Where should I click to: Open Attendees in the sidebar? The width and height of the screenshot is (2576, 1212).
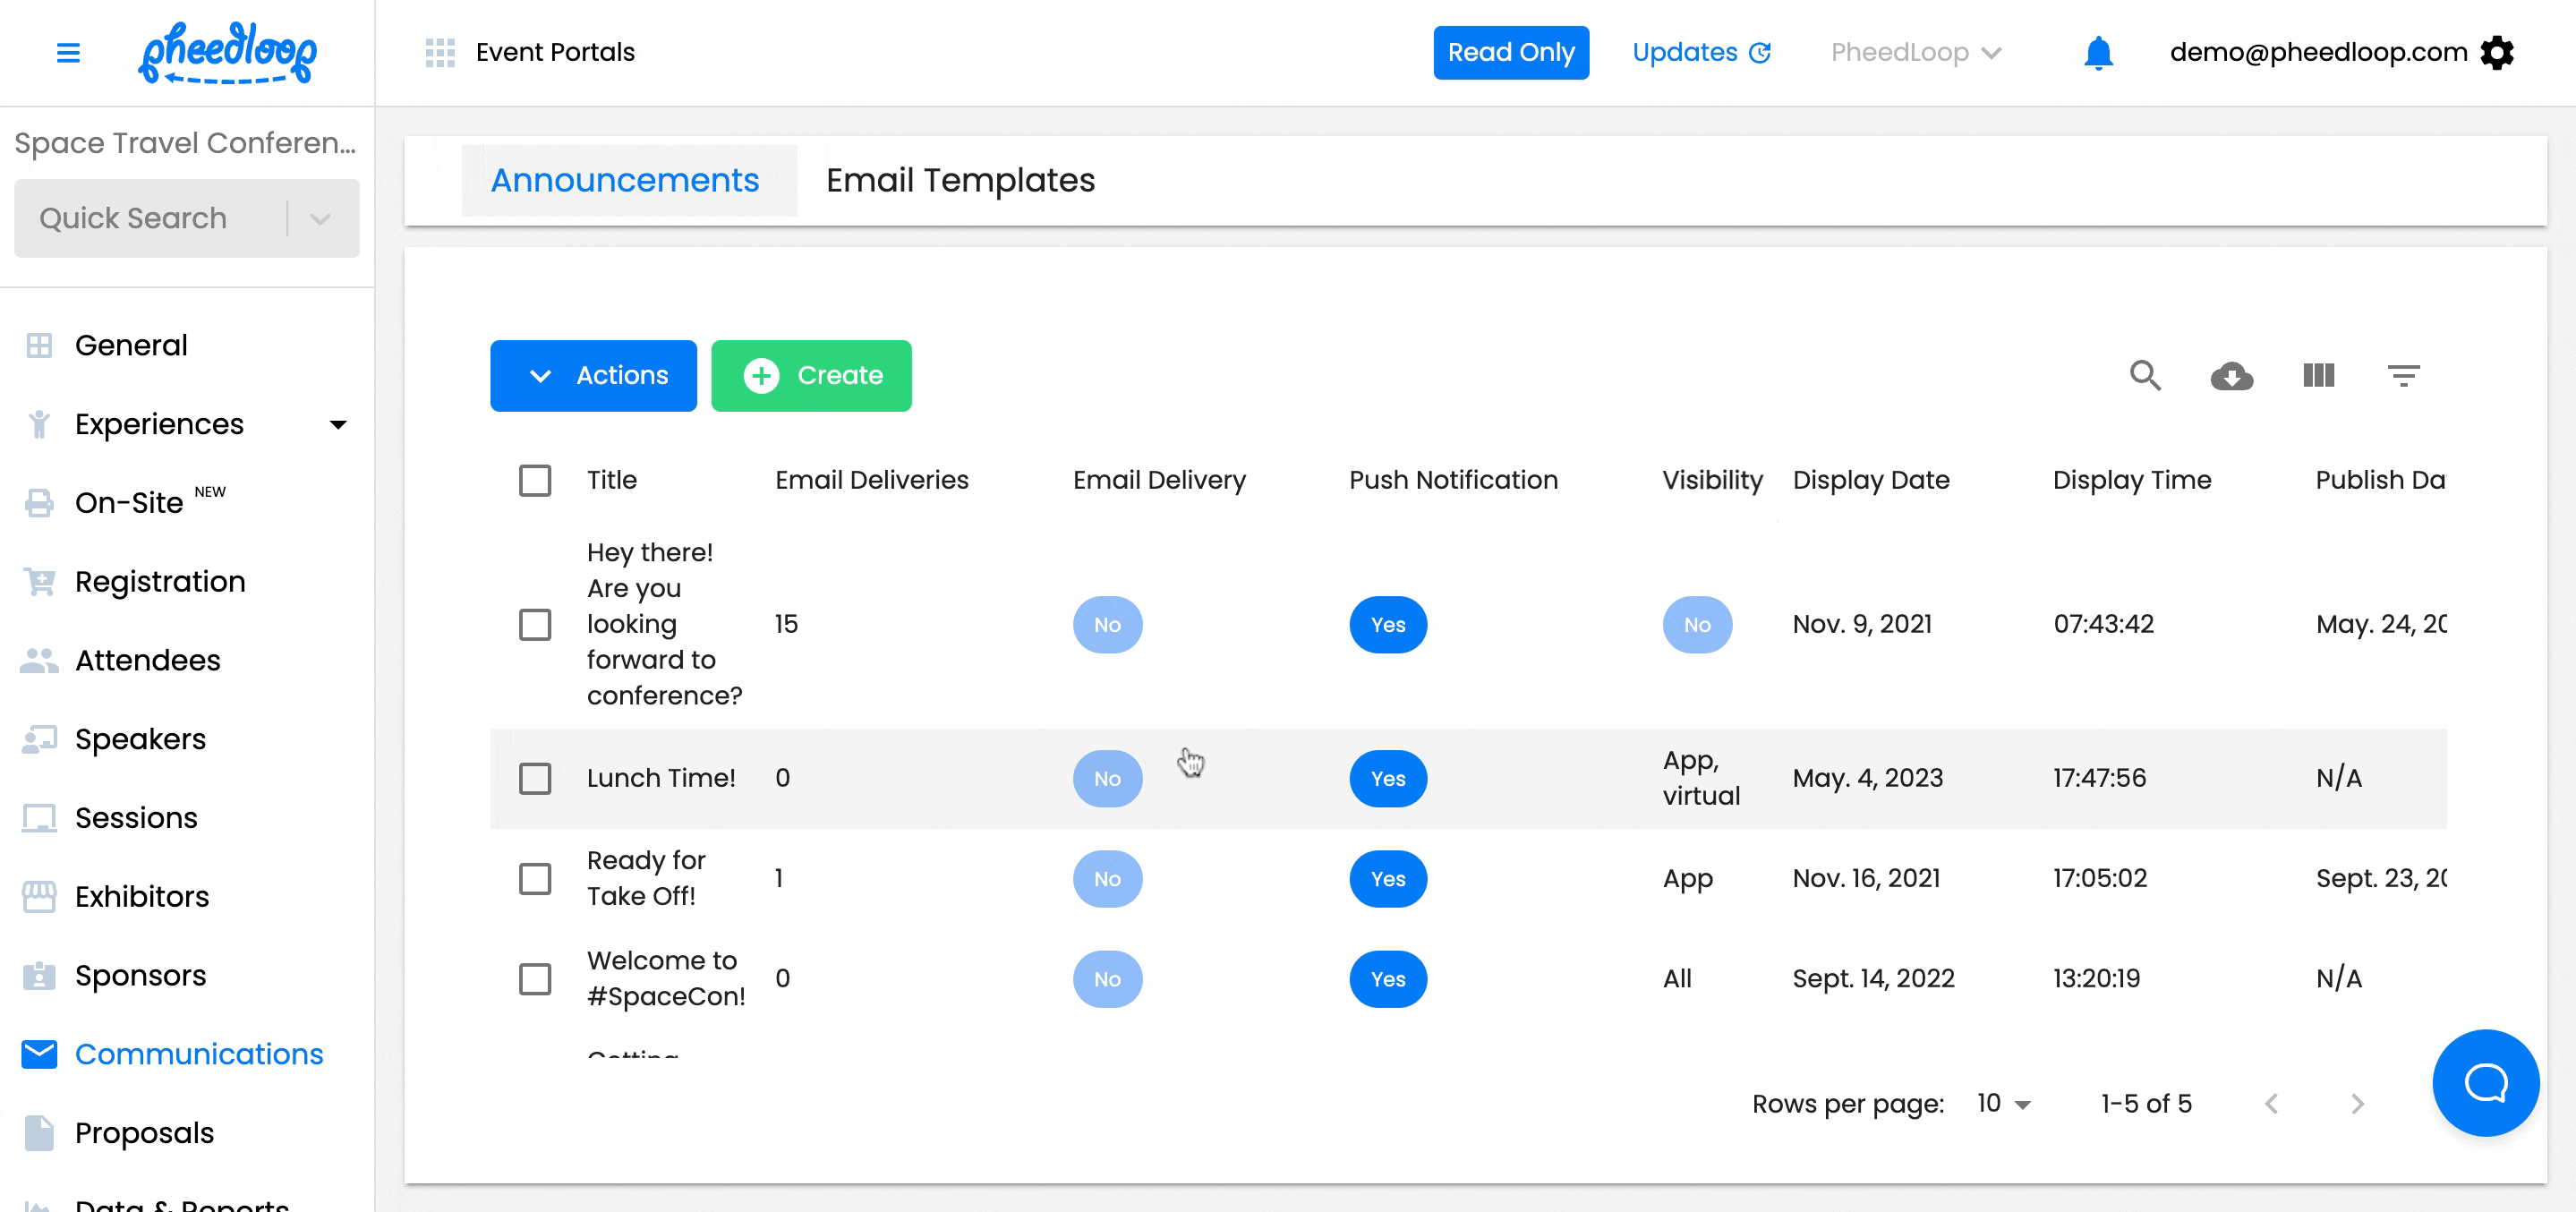click(x=147, y=660)
